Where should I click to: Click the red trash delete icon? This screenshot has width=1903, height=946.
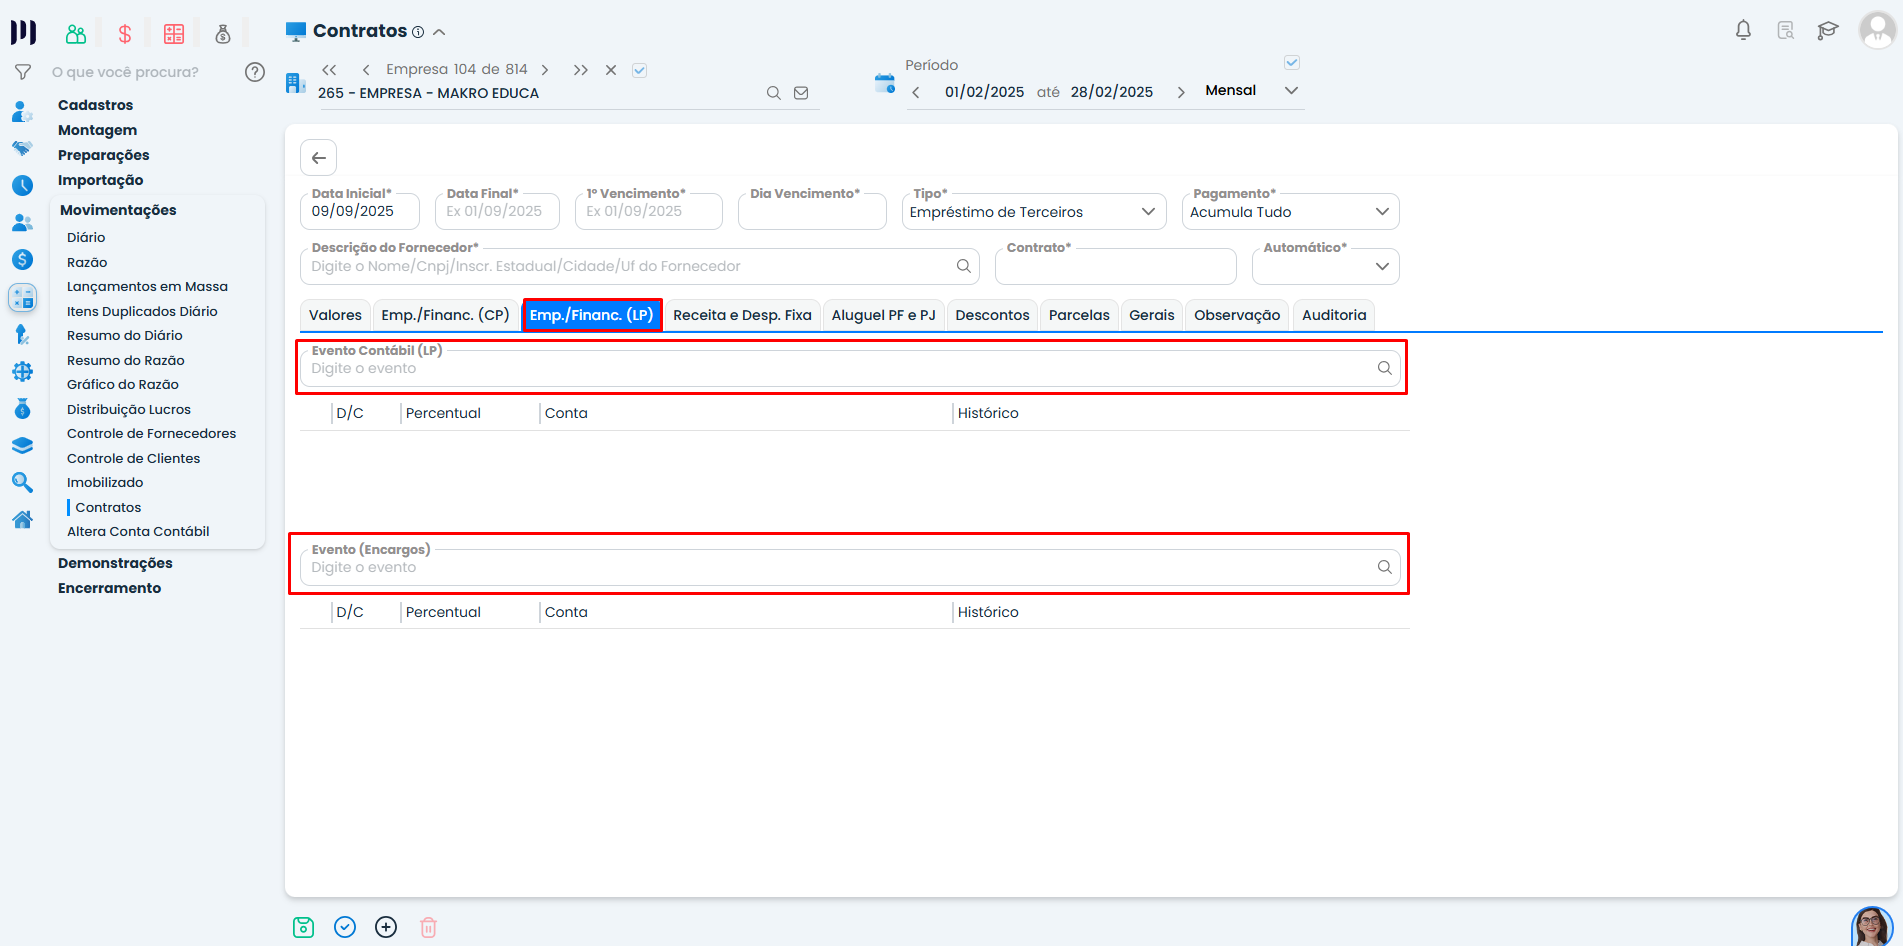pyautogui.click(x=428, y=927)
